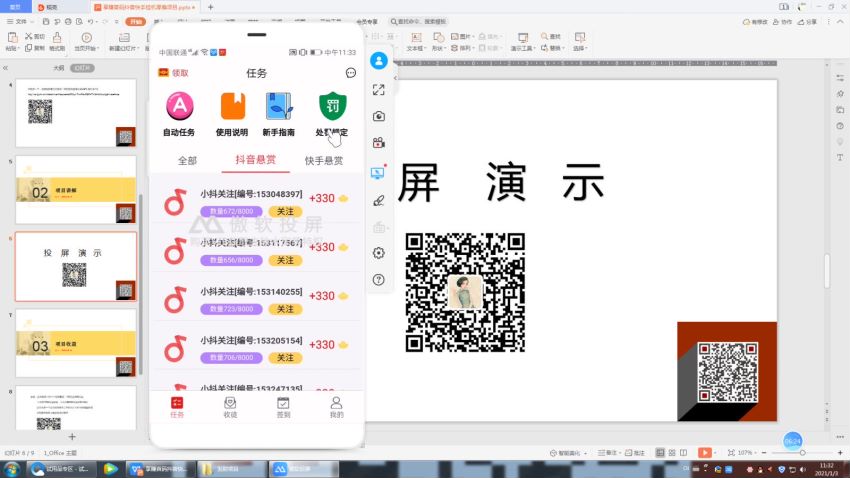This screenshot has width=850, height=478.
Task: Select the 抖音悬赏 tab
Action: click(x=255, y=159)
